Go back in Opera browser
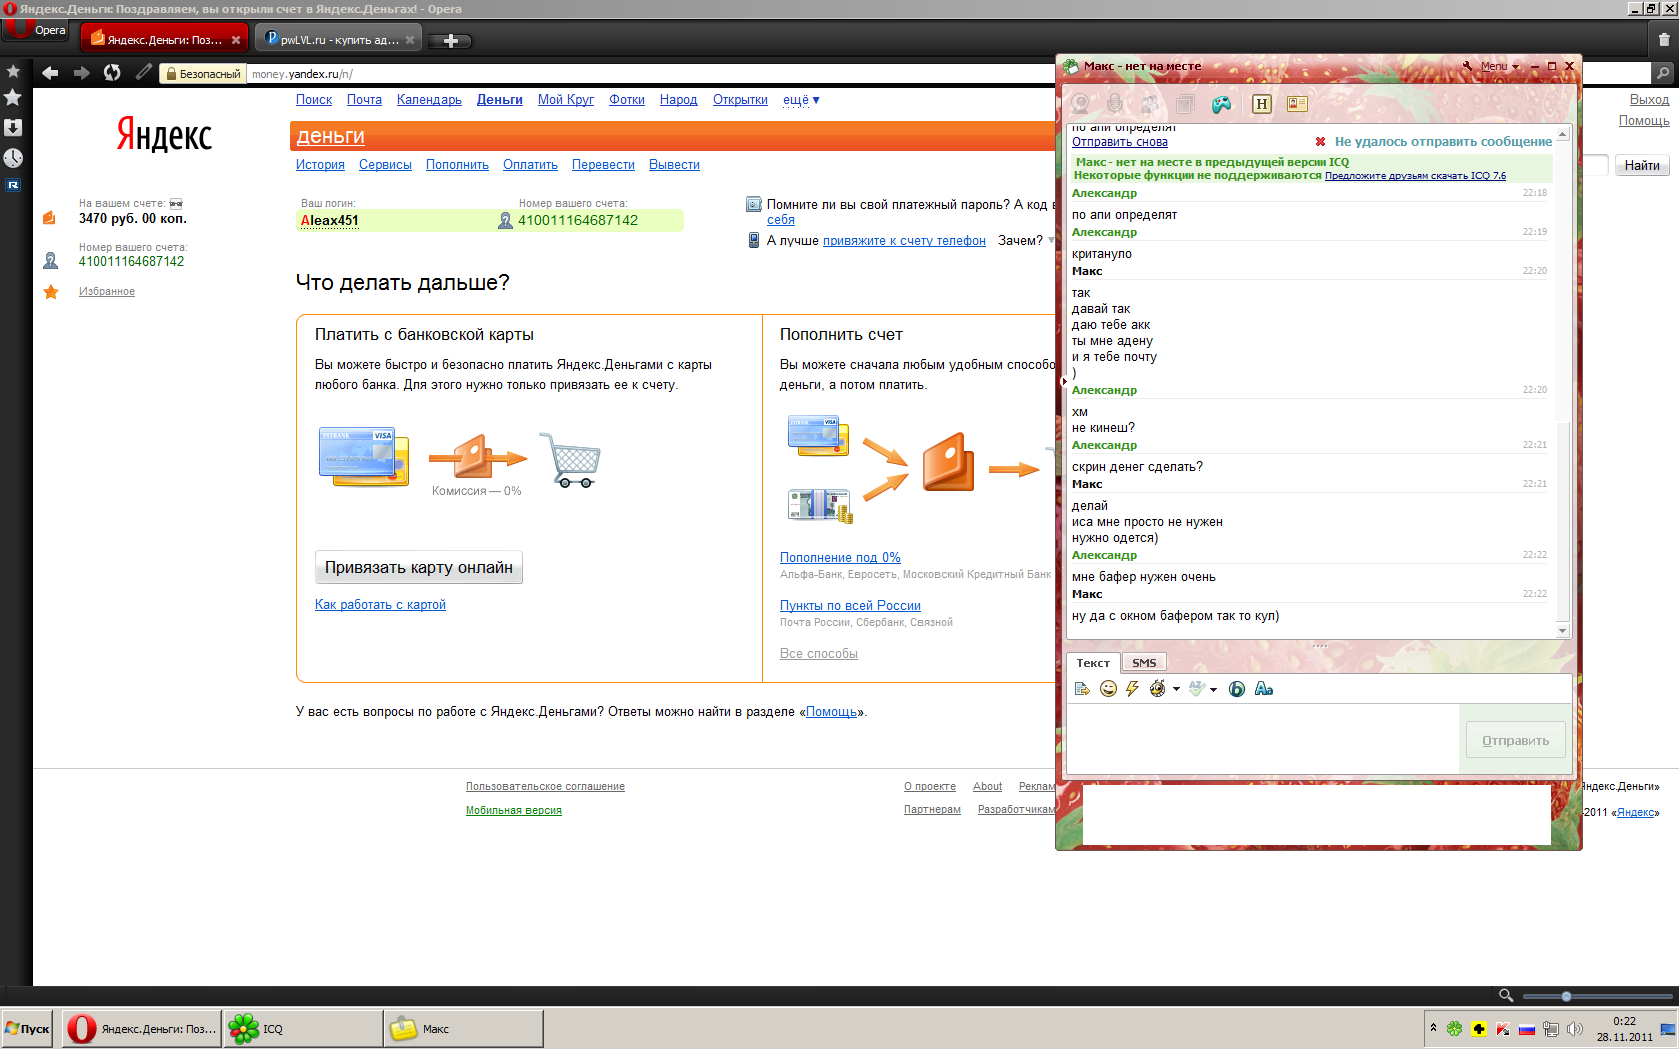 pyautogui.click(x=50, y=73)
